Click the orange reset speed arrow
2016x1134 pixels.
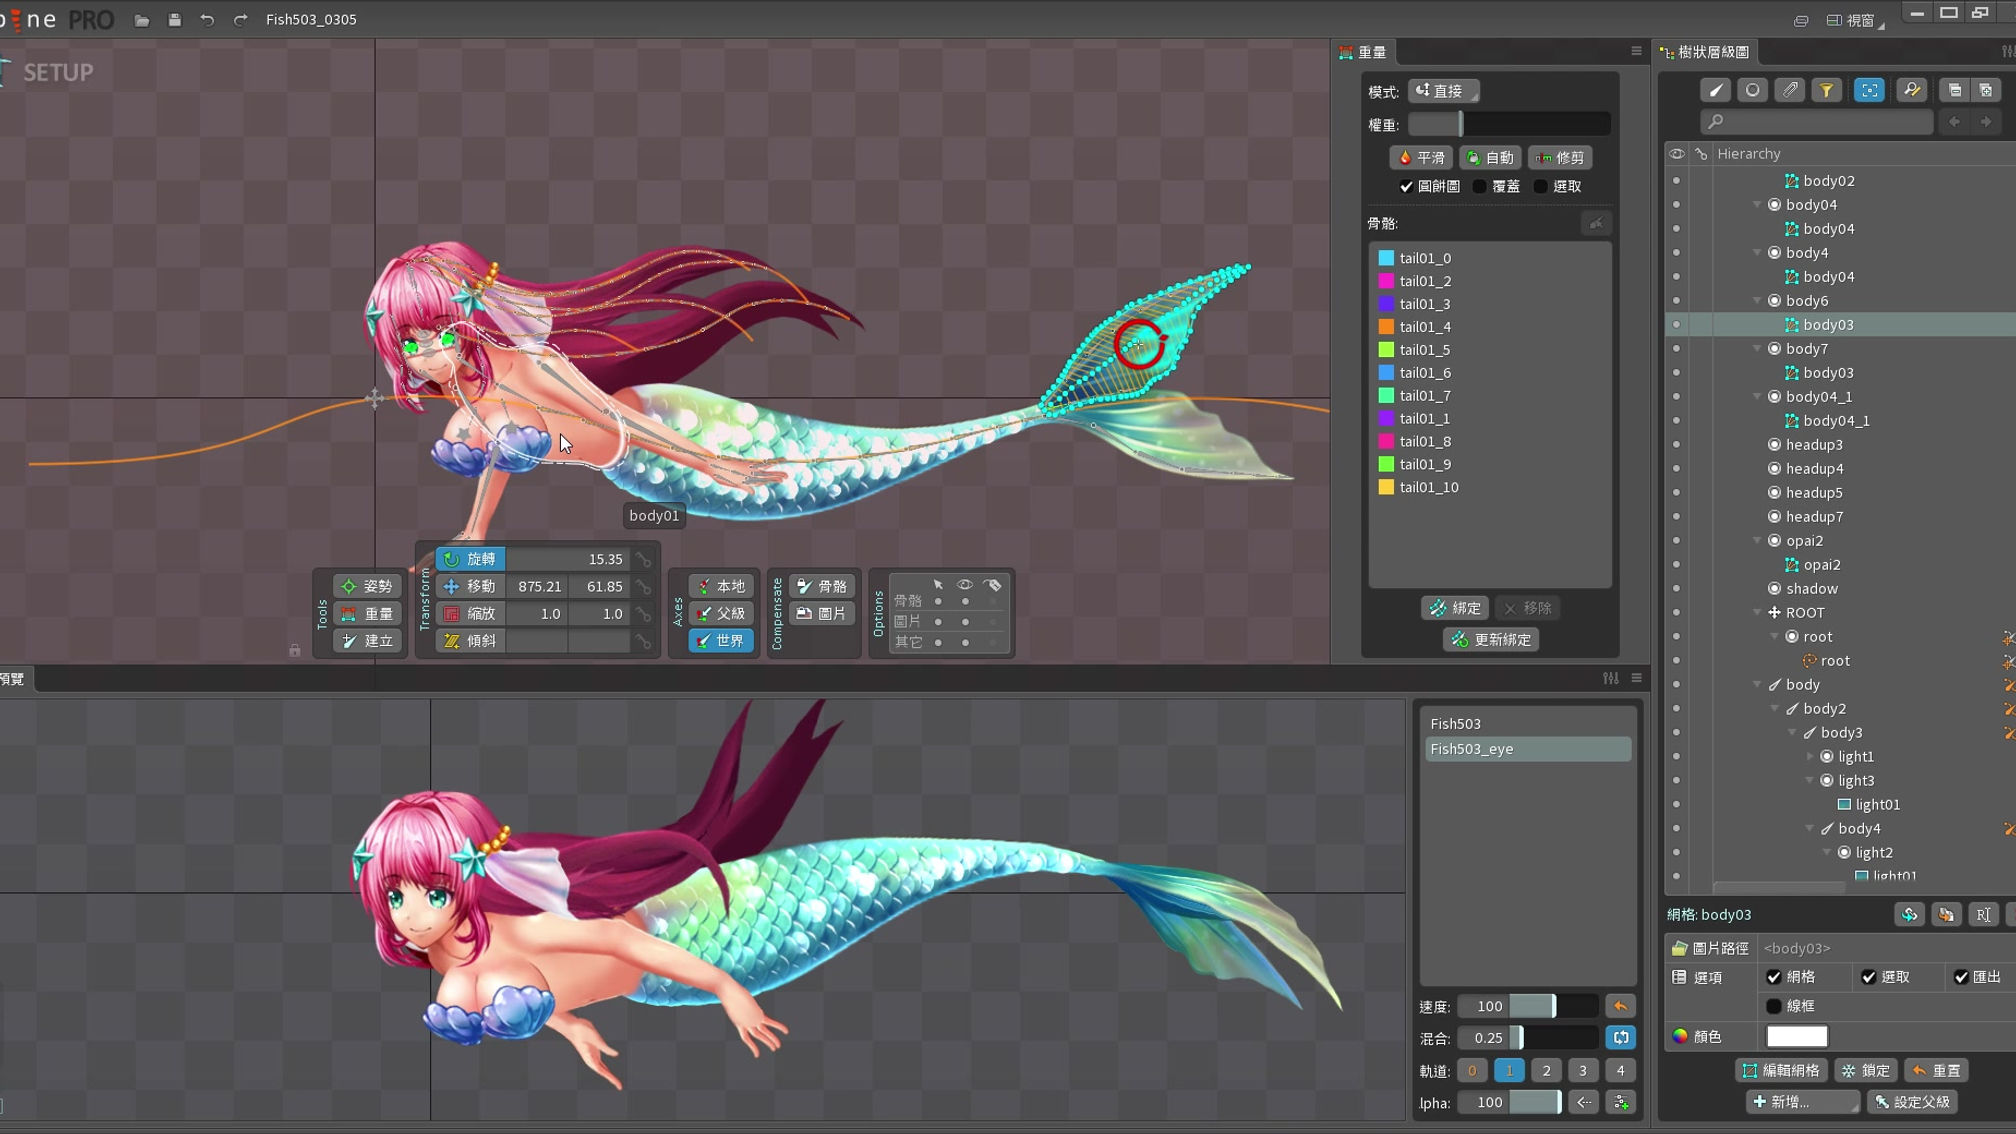(x=1620, y=1006)
